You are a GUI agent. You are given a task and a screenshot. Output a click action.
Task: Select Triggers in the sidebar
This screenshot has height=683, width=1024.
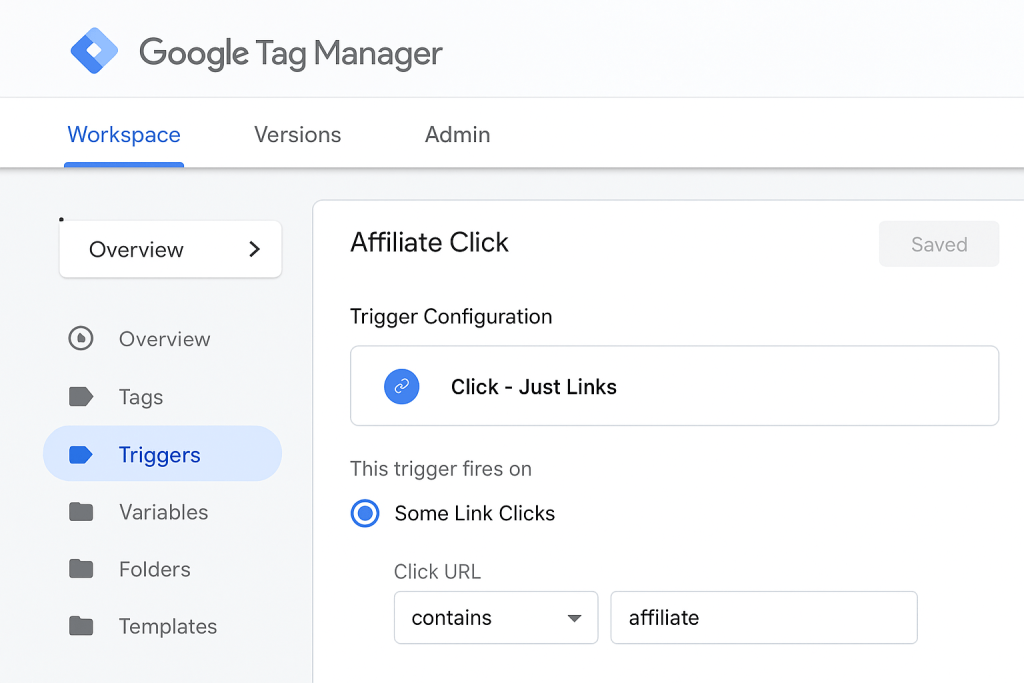(x=163, y=454)
